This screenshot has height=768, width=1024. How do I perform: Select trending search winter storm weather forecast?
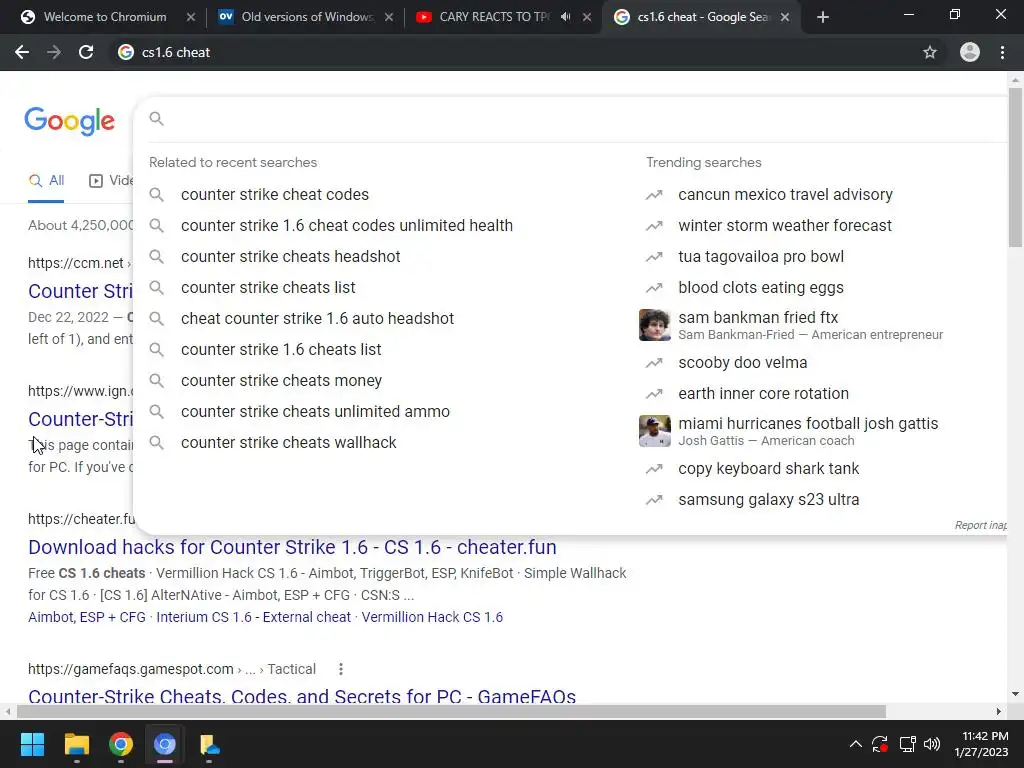pos(784,225)
